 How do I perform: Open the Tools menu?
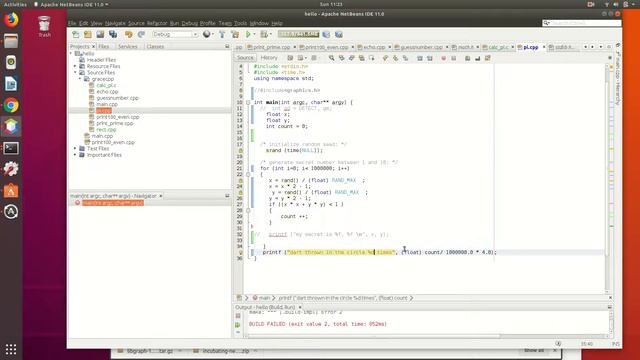240,23
